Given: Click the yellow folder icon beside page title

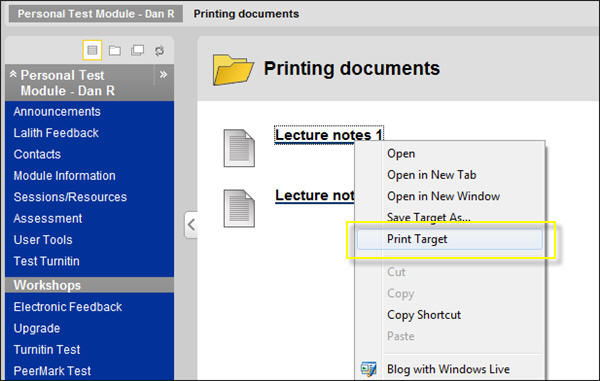Looking at the screenshot, I should tap(233, 70).
